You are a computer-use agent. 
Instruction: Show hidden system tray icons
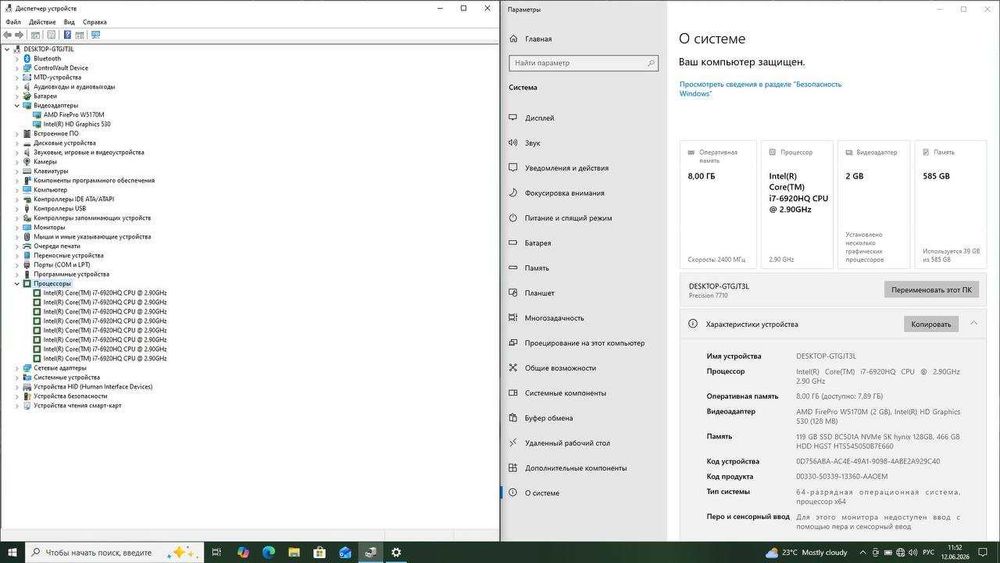tap(862, 552)
